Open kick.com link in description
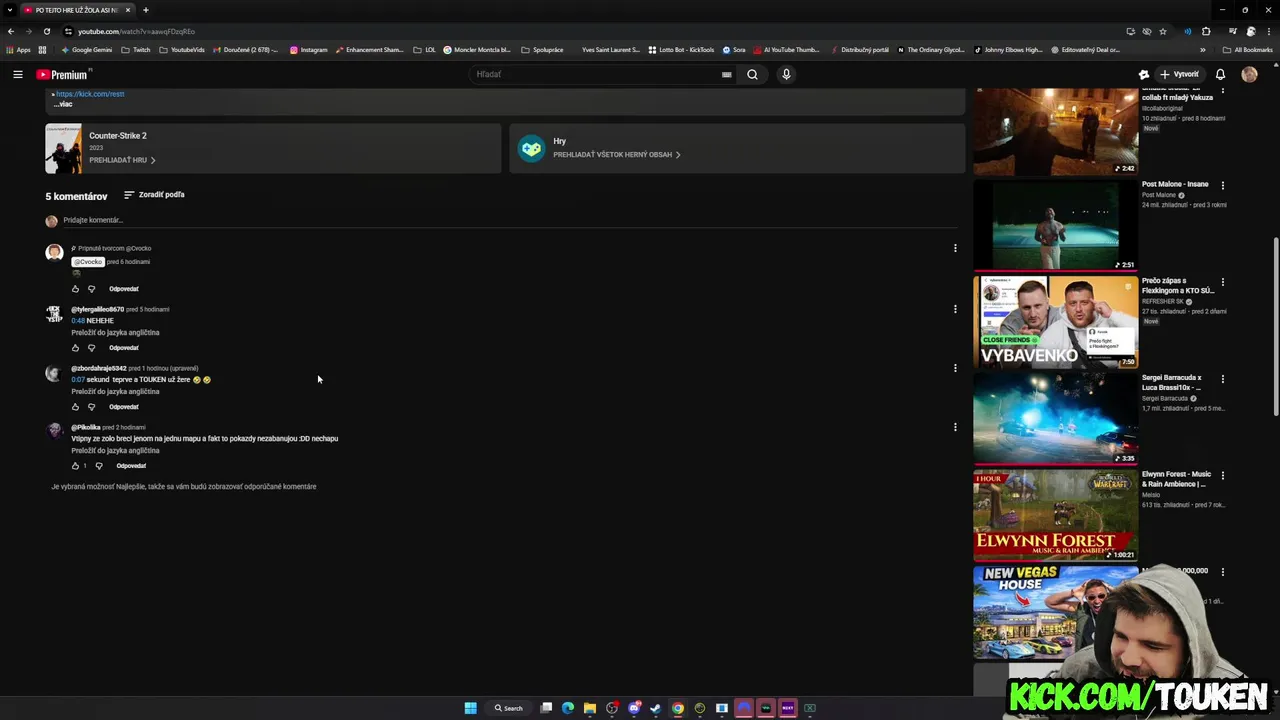Screen dimensions: 1280x720 [90, 94]
